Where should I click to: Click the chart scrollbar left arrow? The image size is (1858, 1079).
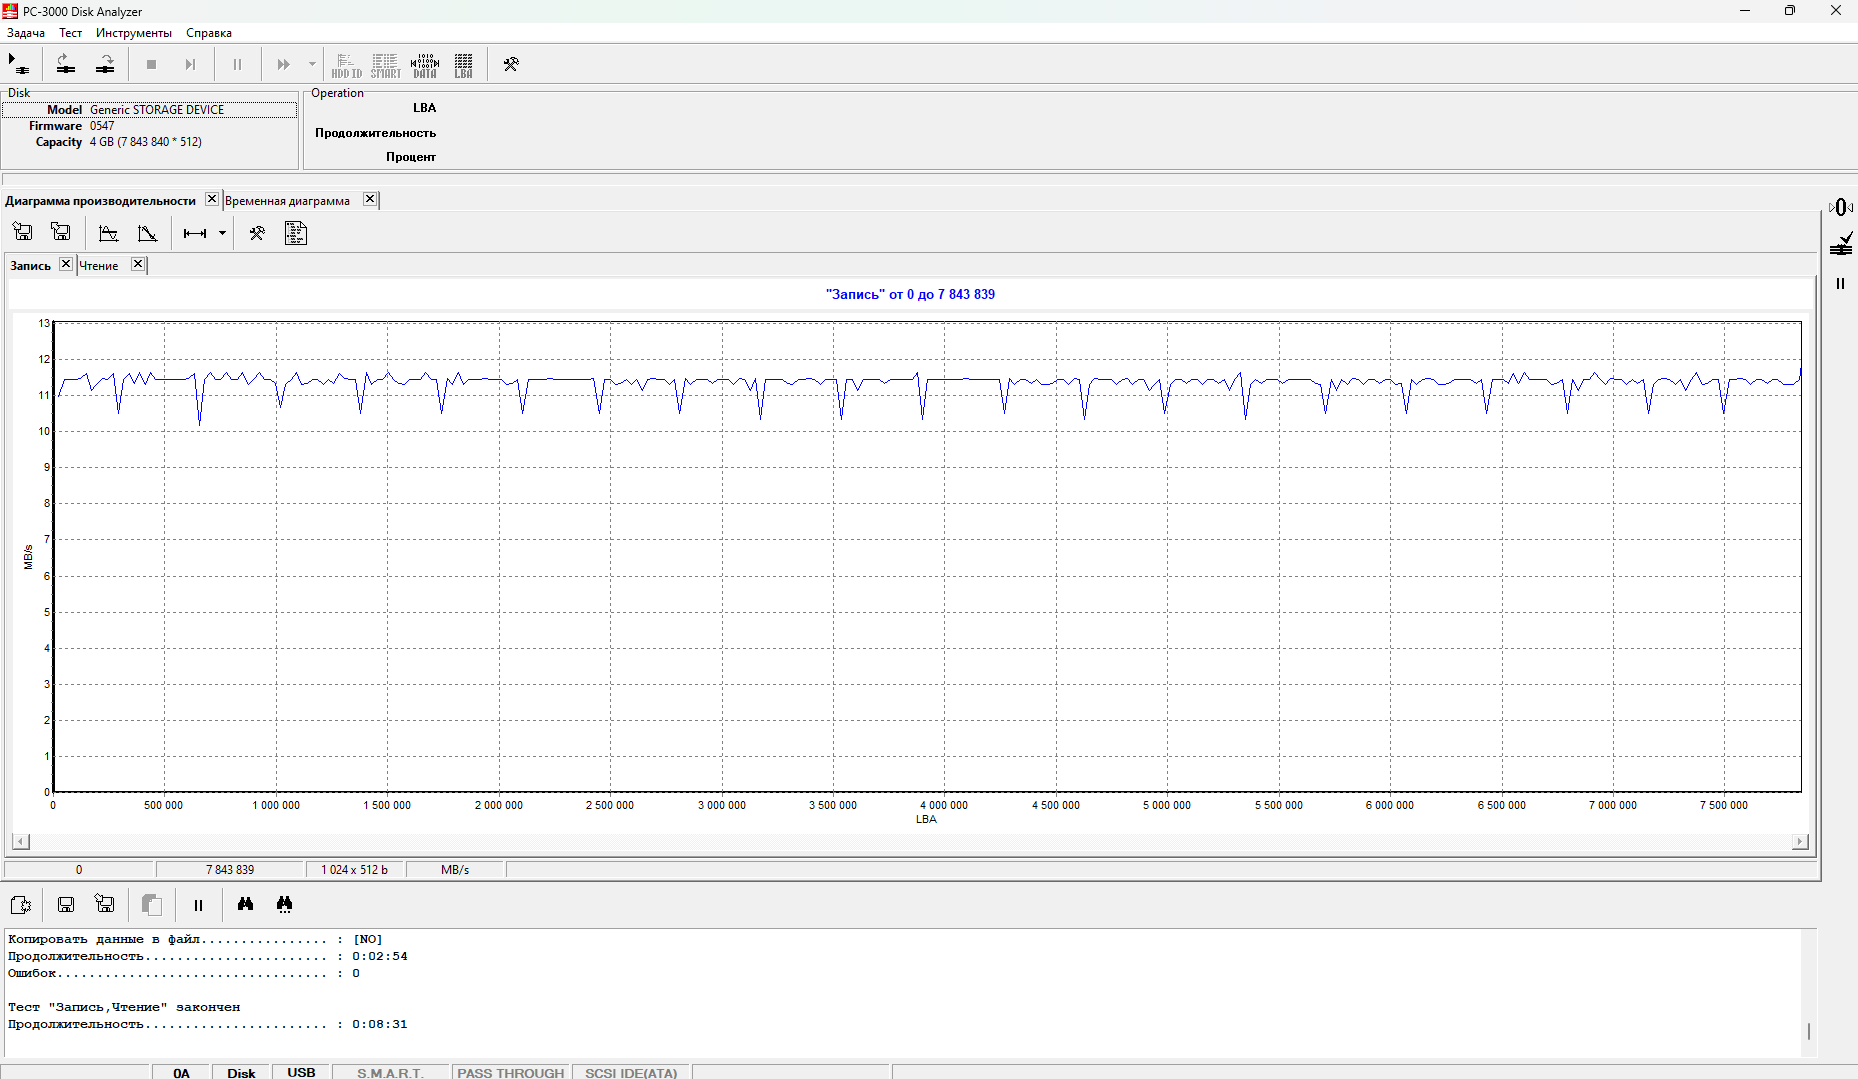(20, 842)
